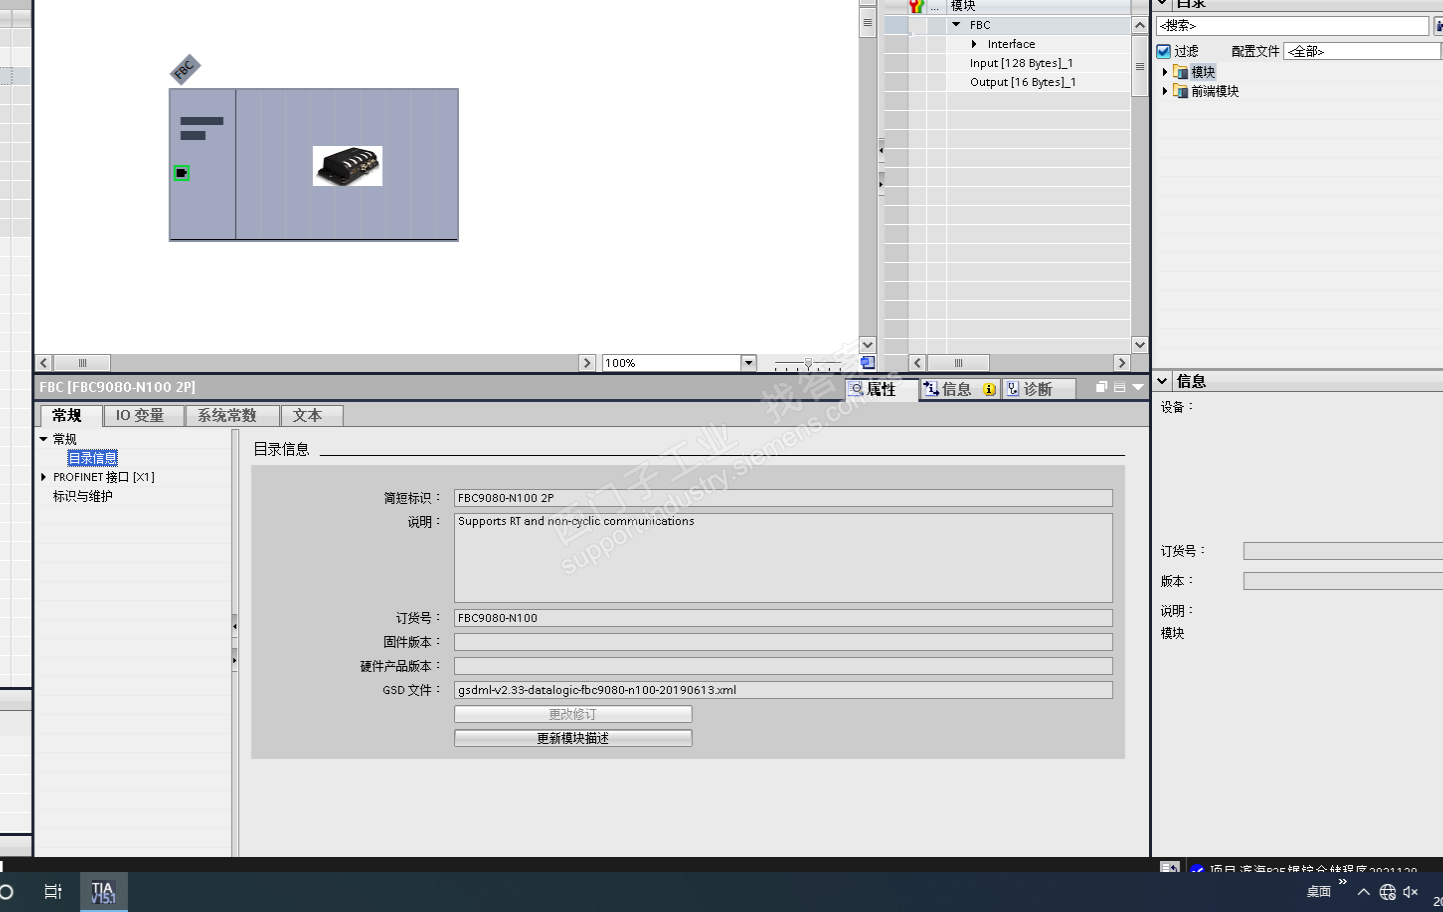
Task: Click the yellow info indicator icon
Action: pos(989,390)
